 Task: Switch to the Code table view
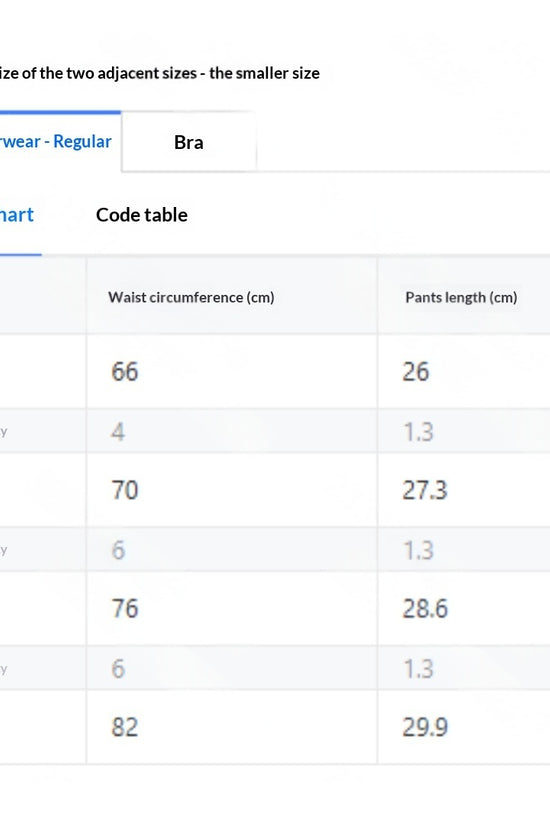[142, 215]
